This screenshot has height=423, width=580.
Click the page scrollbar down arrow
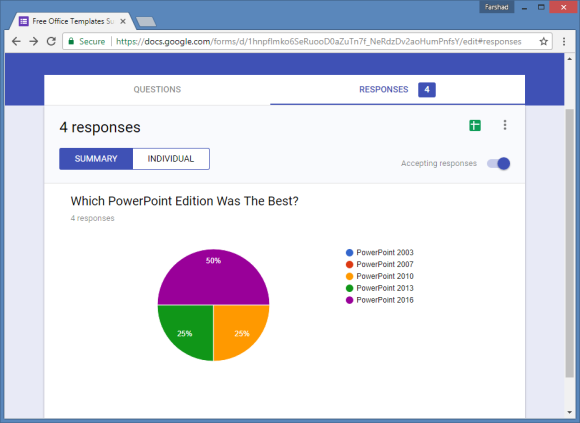(569, 412)
